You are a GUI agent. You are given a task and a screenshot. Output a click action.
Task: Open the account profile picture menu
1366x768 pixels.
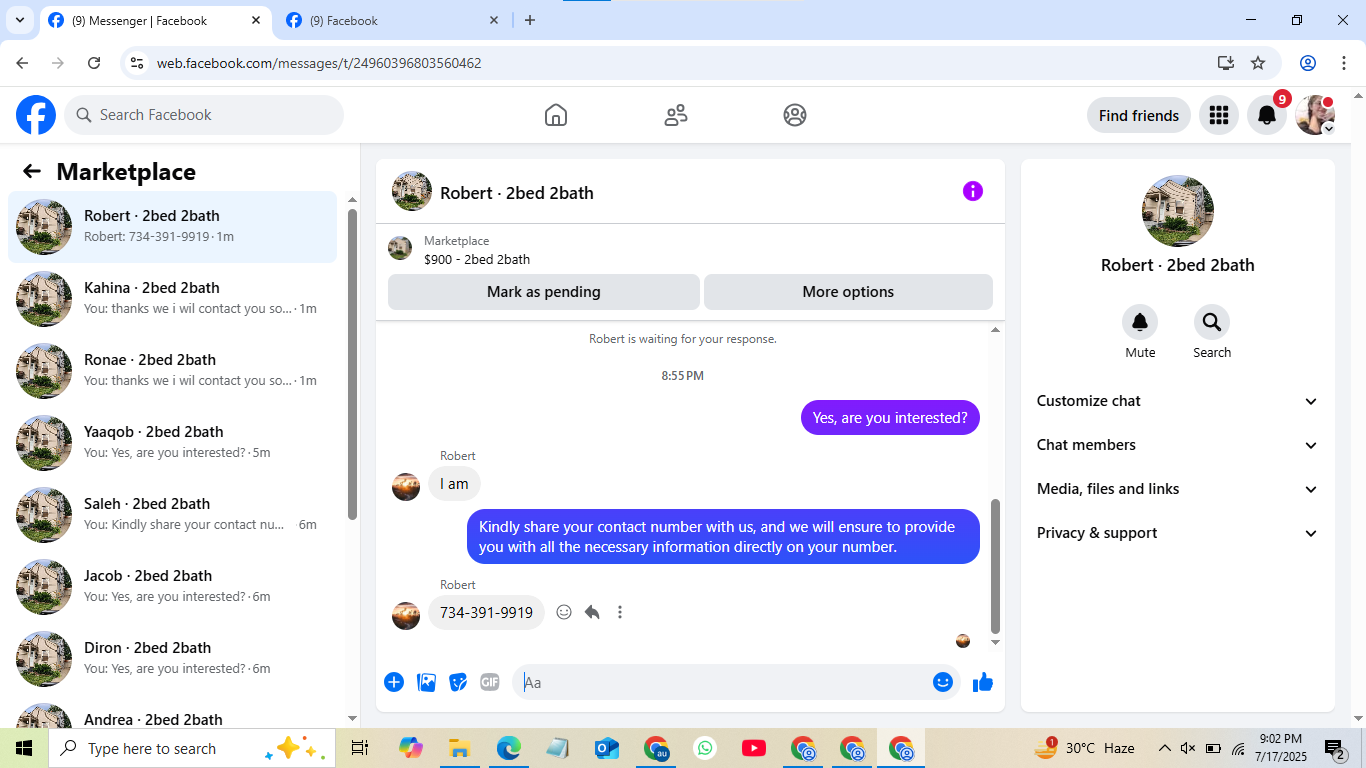(x=1315, y=115)
